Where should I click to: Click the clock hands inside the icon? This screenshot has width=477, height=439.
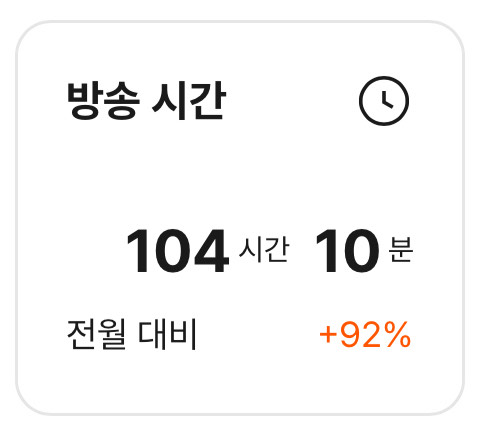(x=387, y=99)
